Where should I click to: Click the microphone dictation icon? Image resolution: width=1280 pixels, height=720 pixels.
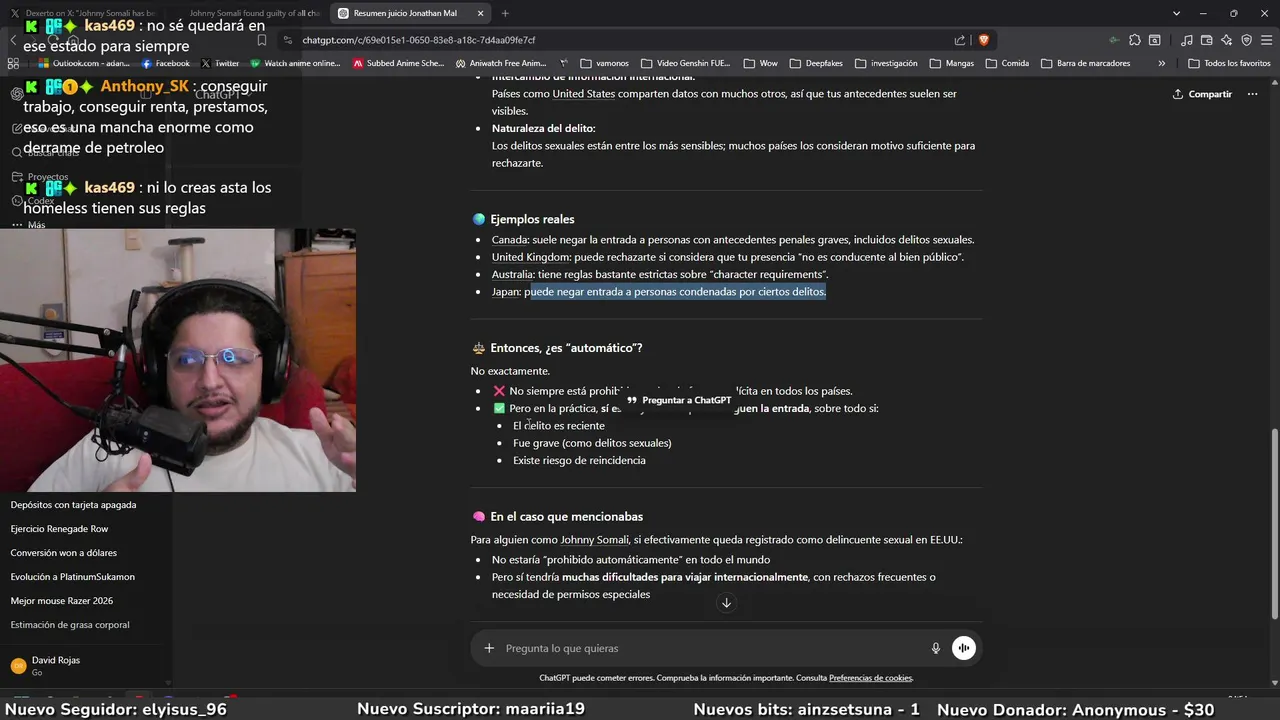click(936, 648)
